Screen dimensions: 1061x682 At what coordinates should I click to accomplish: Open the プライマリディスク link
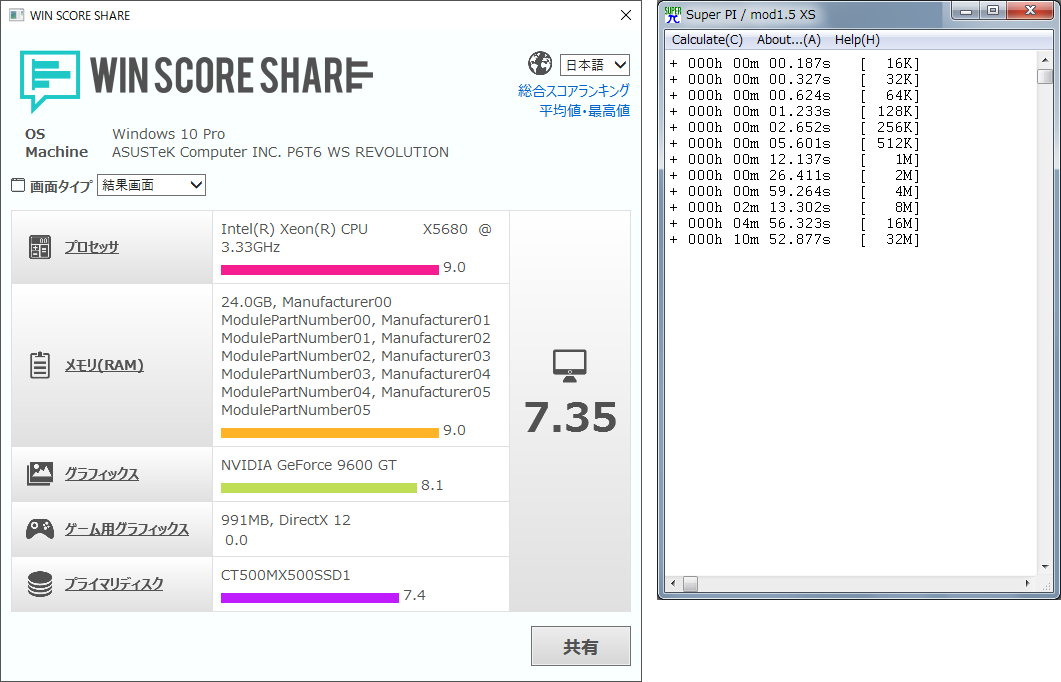pyautogui.click(x=114, y=584)
